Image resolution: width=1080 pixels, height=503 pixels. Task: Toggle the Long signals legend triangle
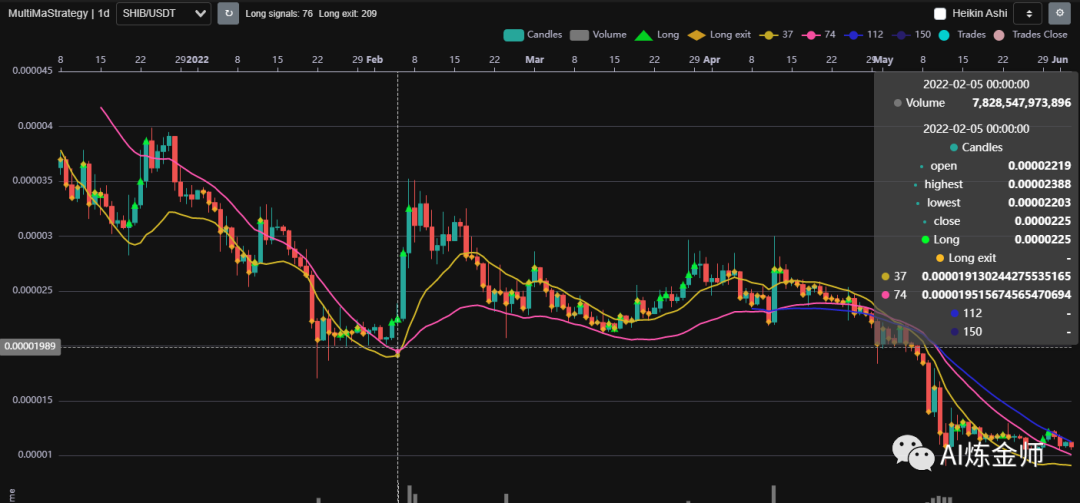coord(656,34)
